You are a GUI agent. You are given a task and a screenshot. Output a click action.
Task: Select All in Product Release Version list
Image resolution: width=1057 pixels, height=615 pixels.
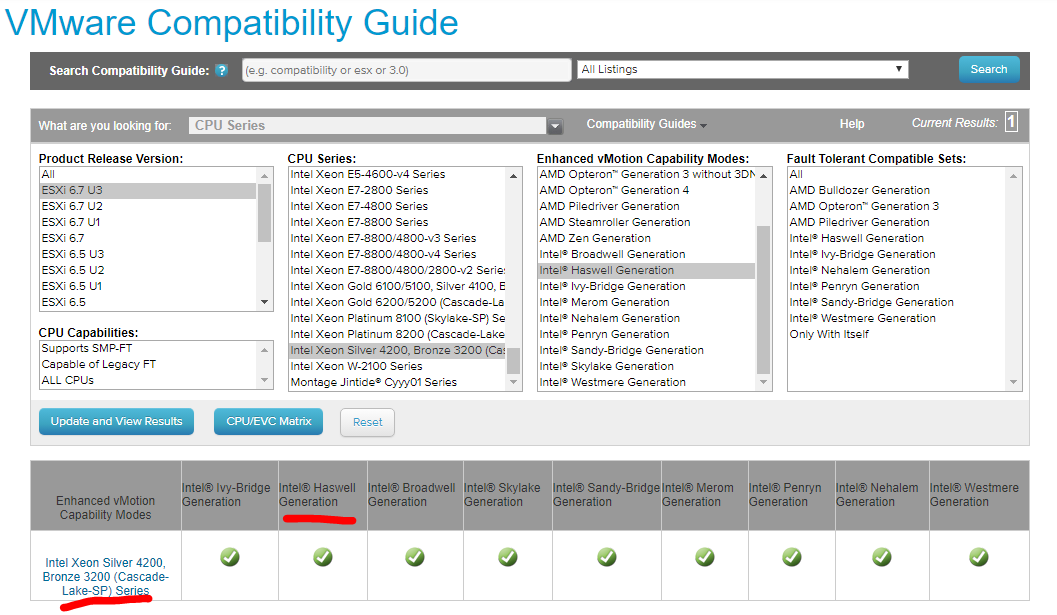(x=148, y=174)
